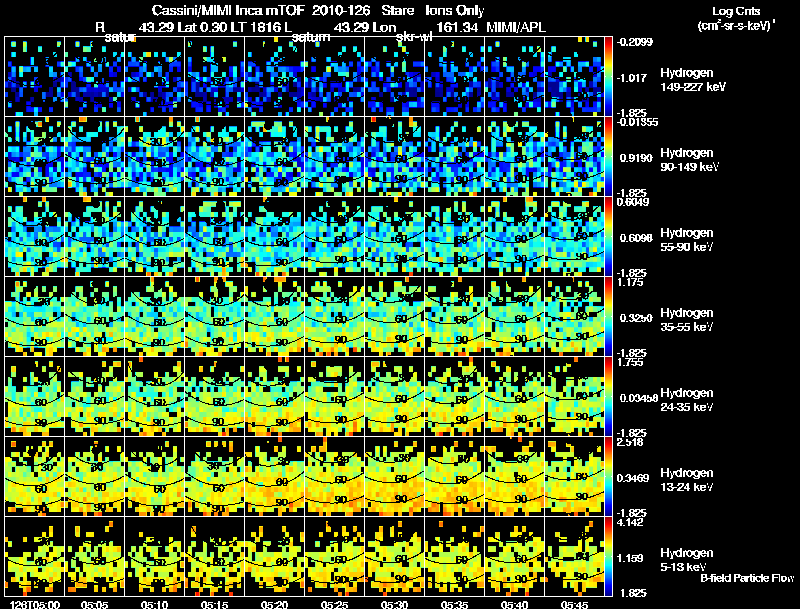The height and width of the screenshot is (609, 800).
Task: Open the 13-24 keV panel at 05:05
Action: 94,477
